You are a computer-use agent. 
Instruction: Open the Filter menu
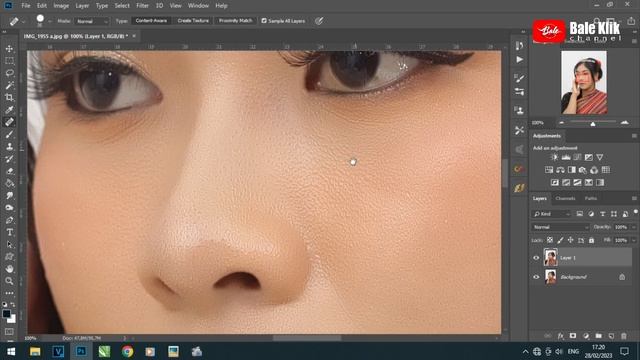[142, 6]
